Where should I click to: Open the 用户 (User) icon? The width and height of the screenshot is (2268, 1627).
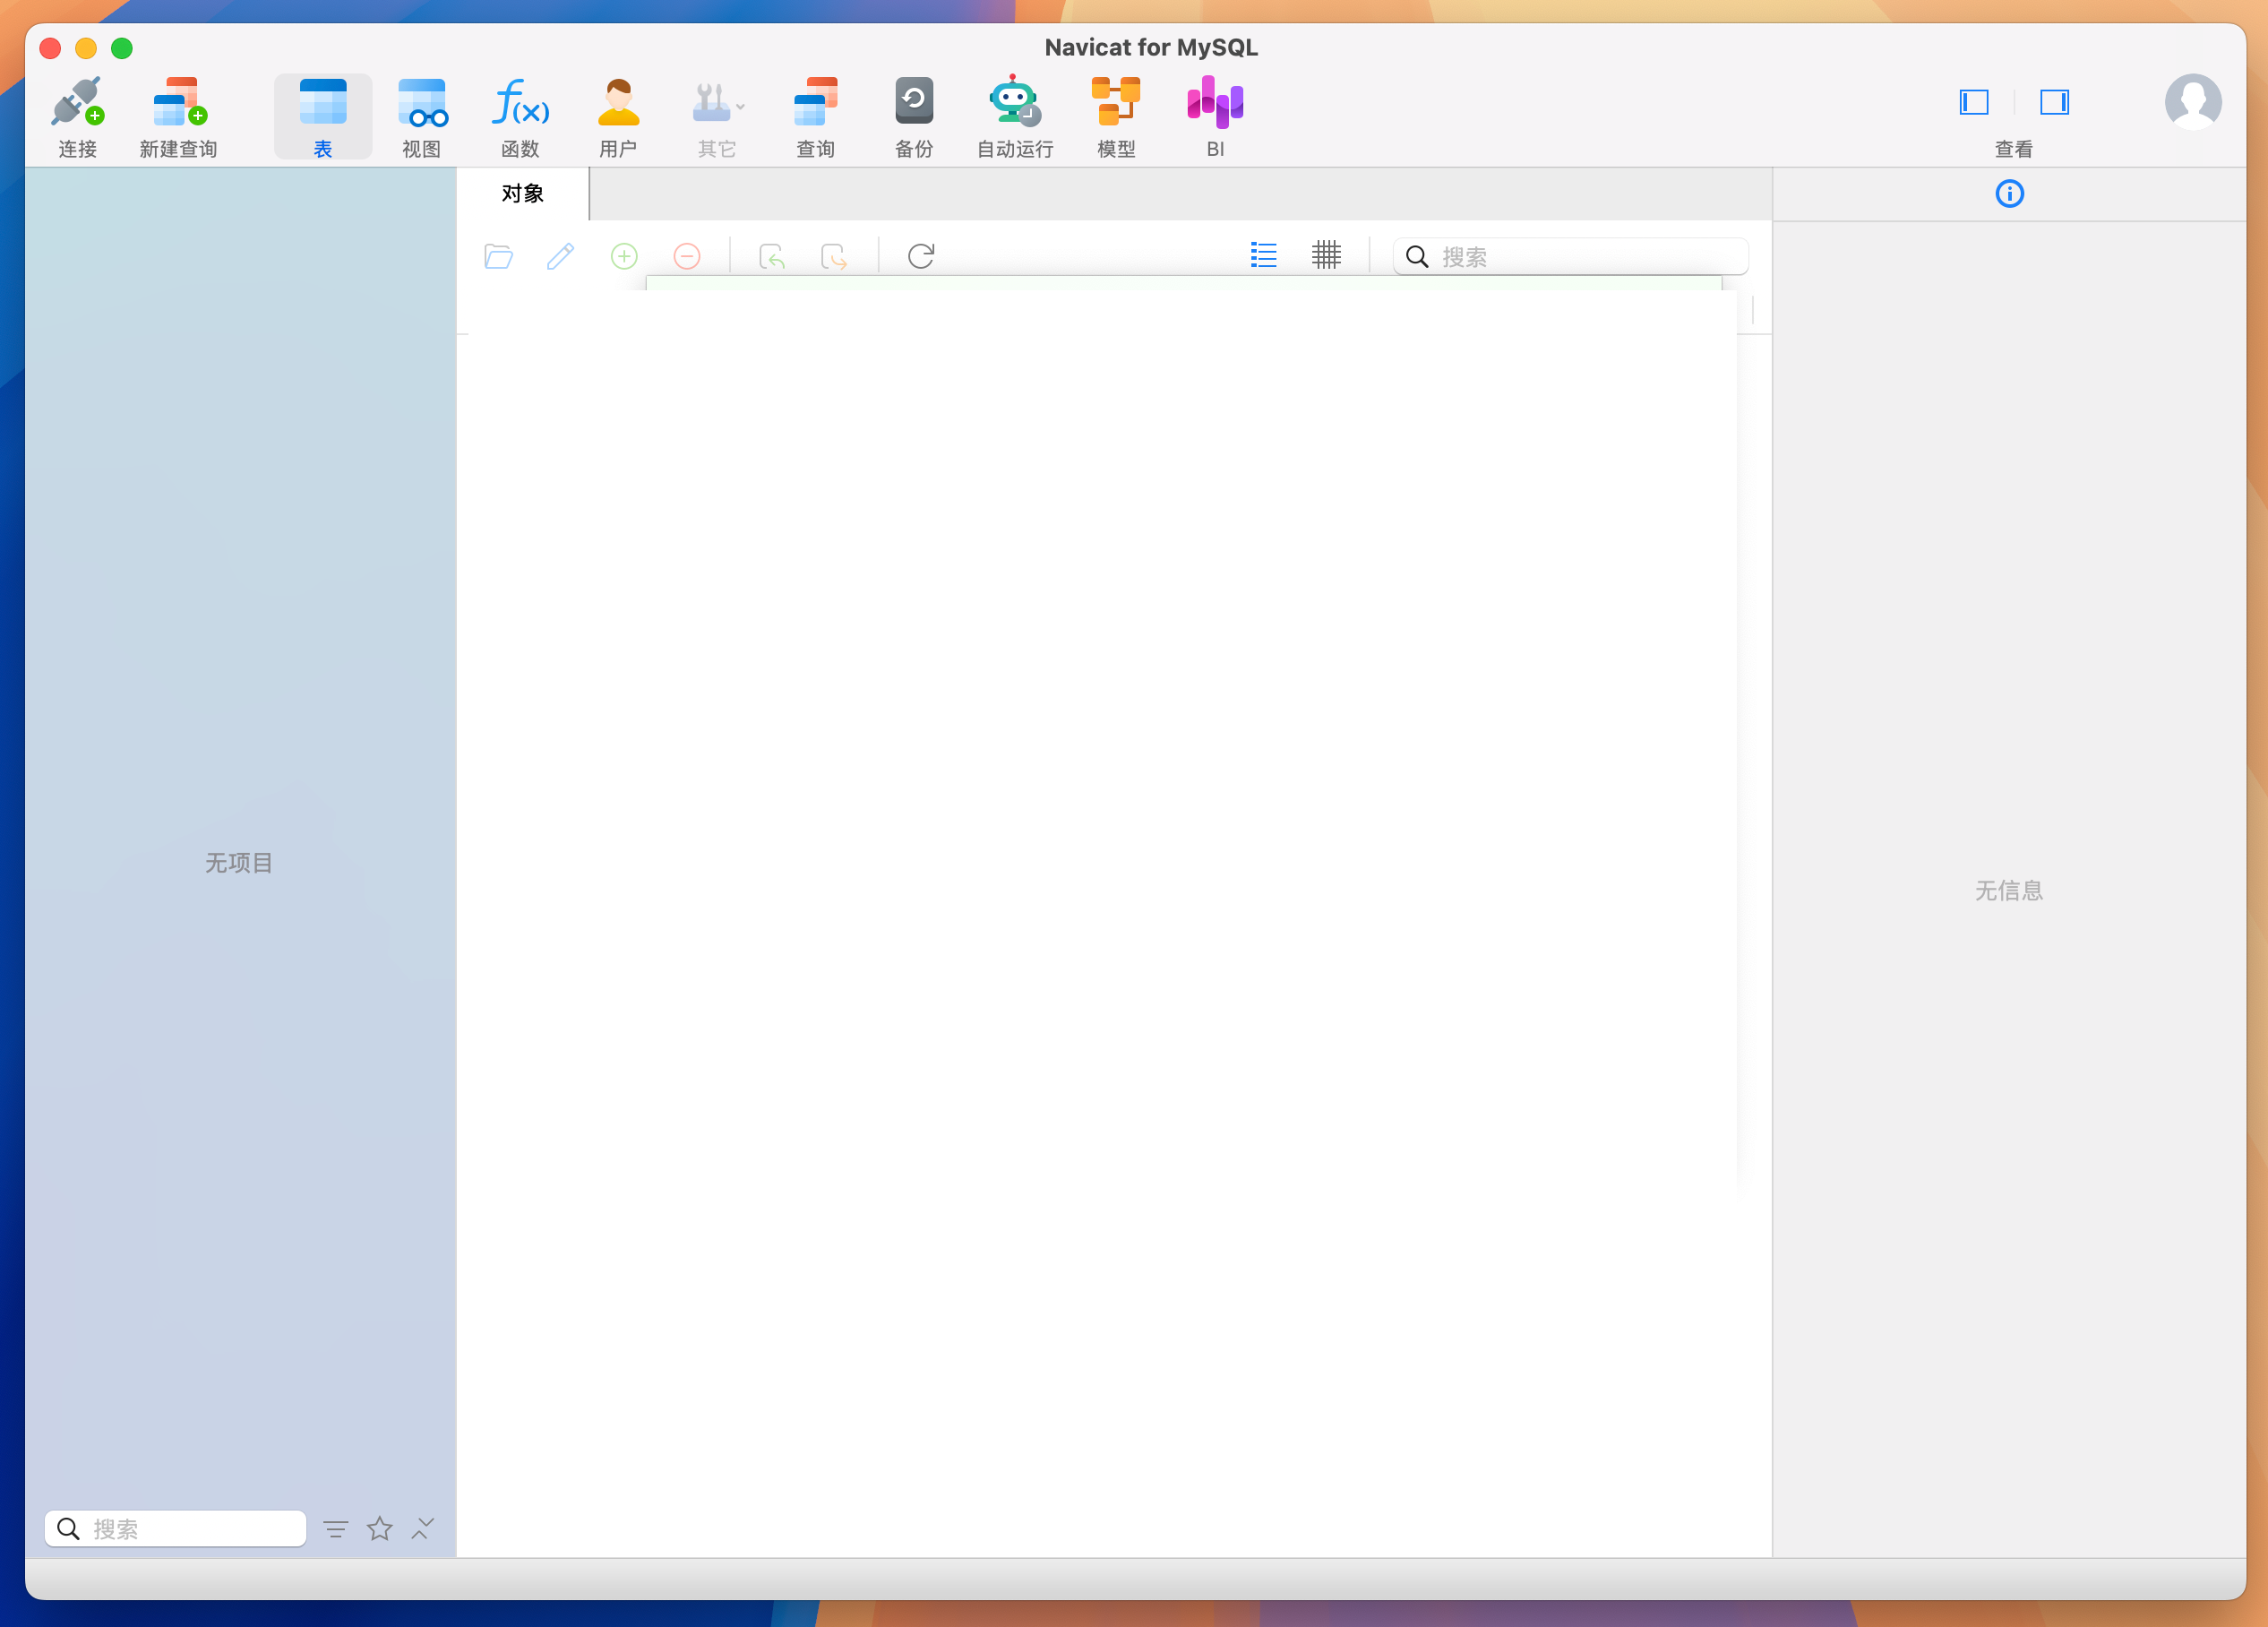(x=618, y=117)
